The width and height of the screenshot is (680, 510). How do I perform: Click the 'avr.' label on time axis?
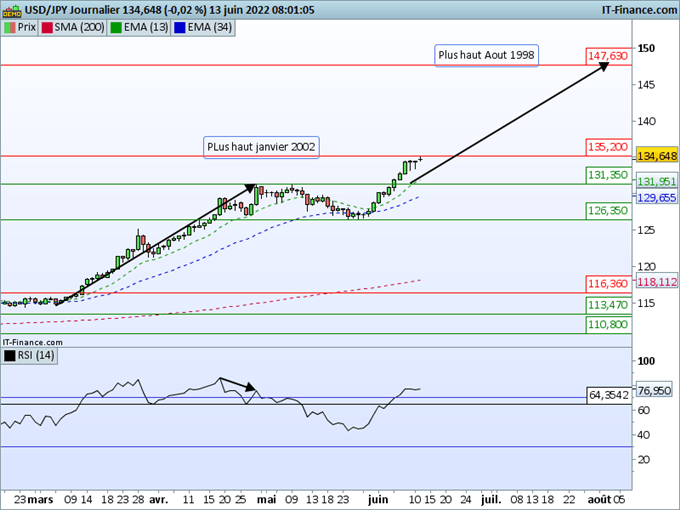click(158, 500)
